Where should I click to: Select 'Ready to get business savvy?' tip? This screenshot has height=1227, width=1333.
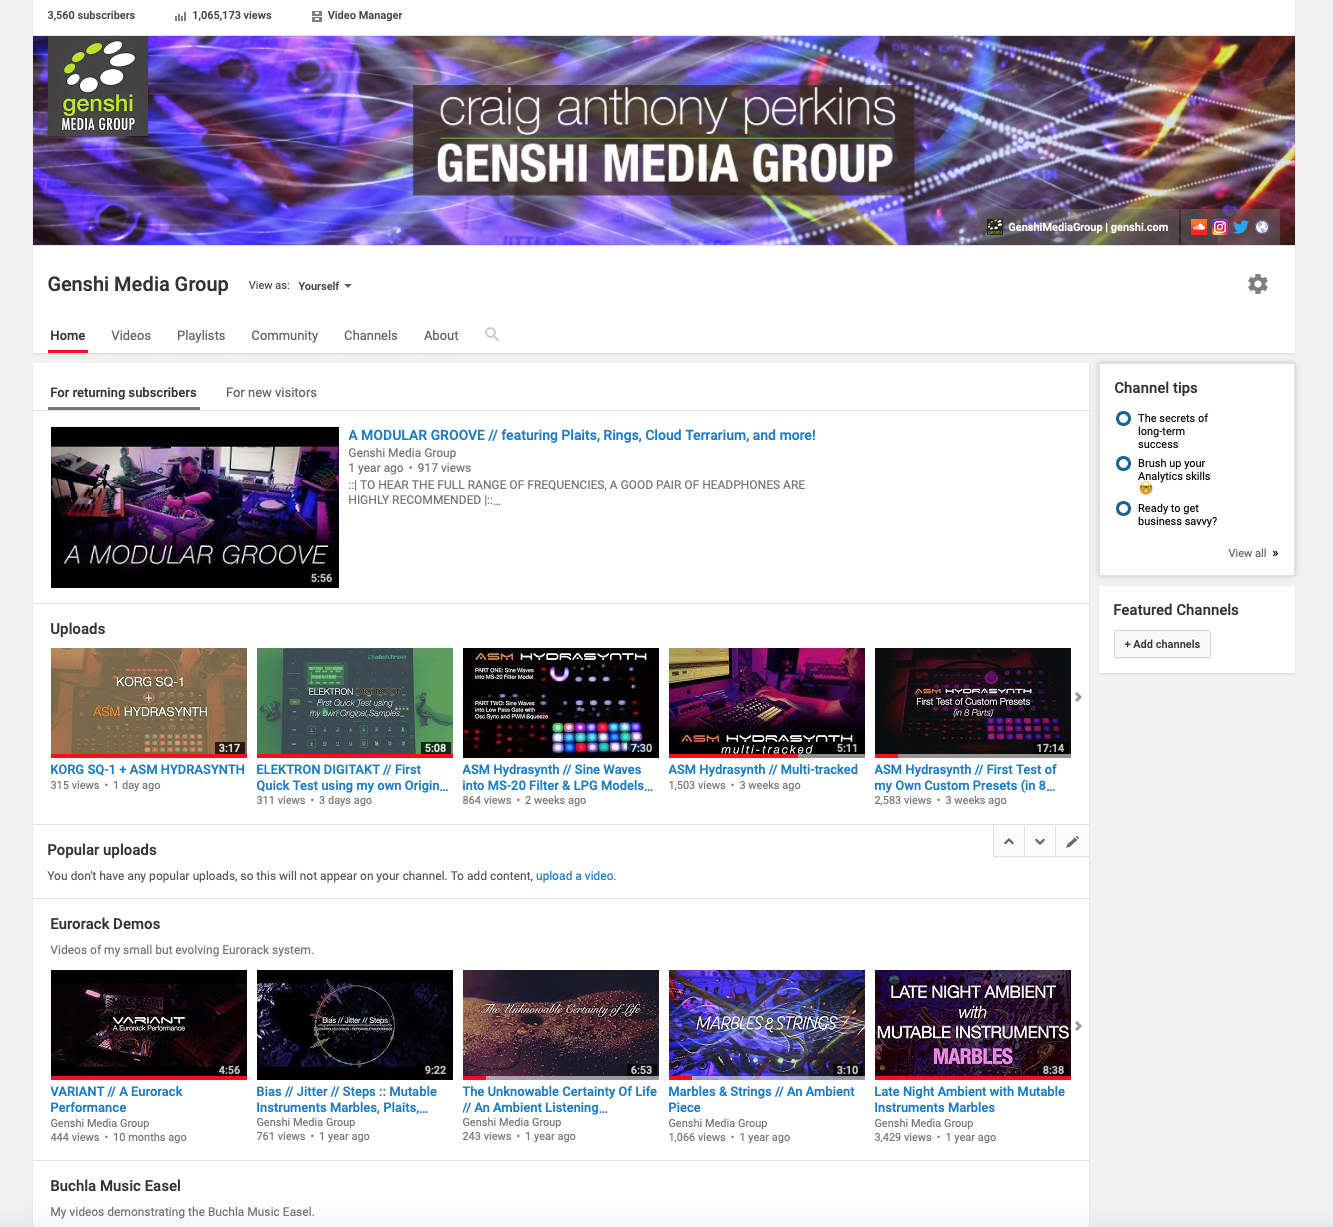pos(1177,515)
